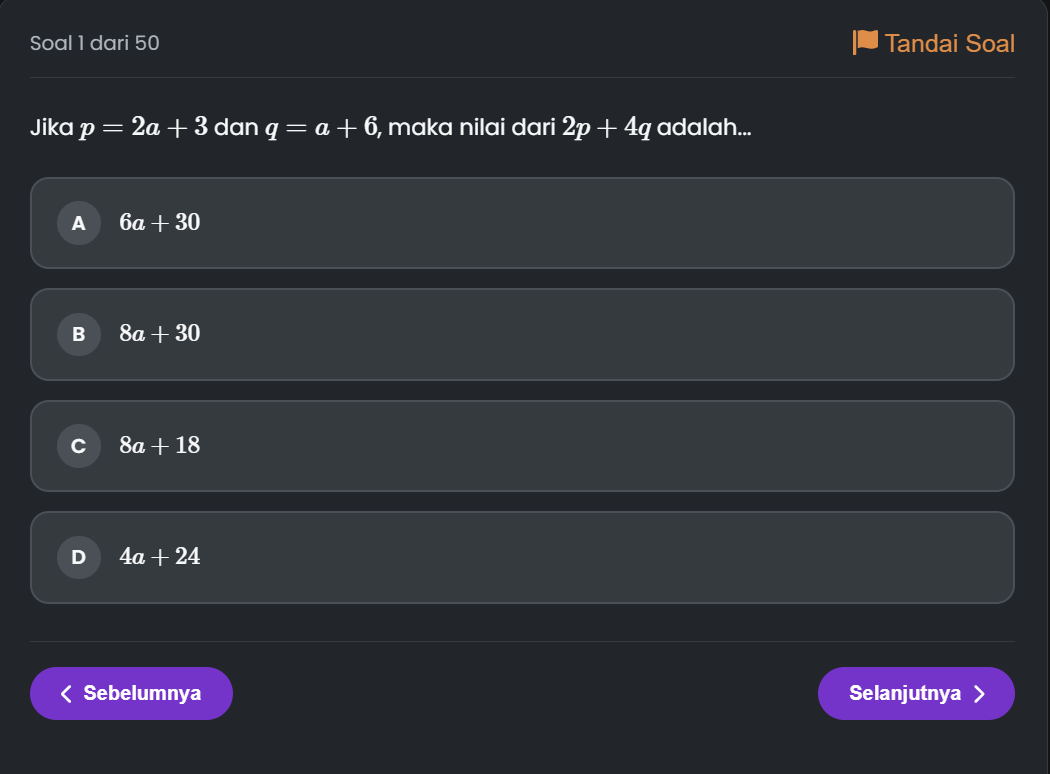Choose answer text 6a + 30
1050x774 pixels.
click(x=160, y=222)
